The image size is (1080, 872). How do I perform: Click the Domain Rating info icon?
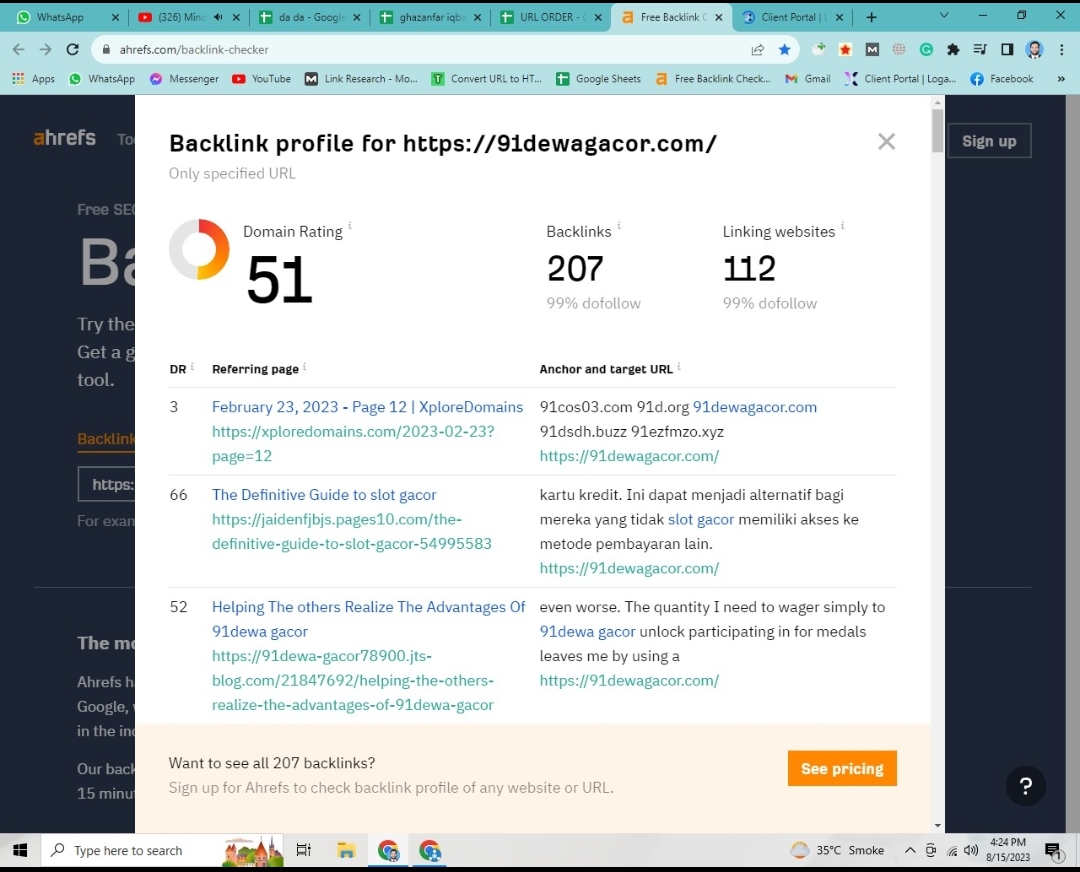pos(350,227)
